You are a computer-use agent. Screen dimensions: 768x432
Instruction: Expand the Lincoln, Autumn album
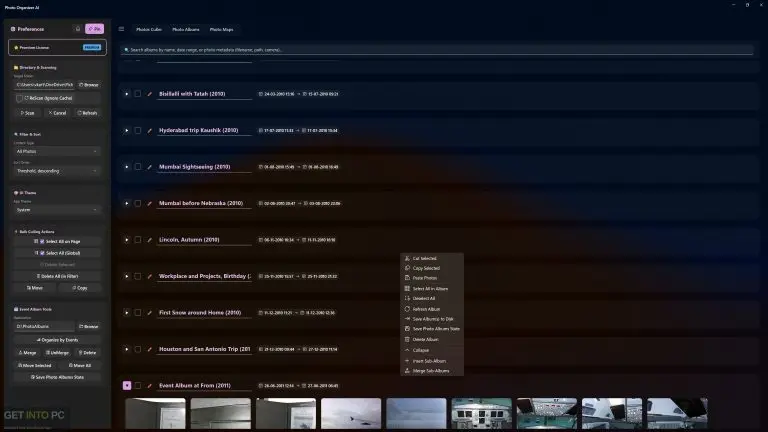(x=126, y=240)
